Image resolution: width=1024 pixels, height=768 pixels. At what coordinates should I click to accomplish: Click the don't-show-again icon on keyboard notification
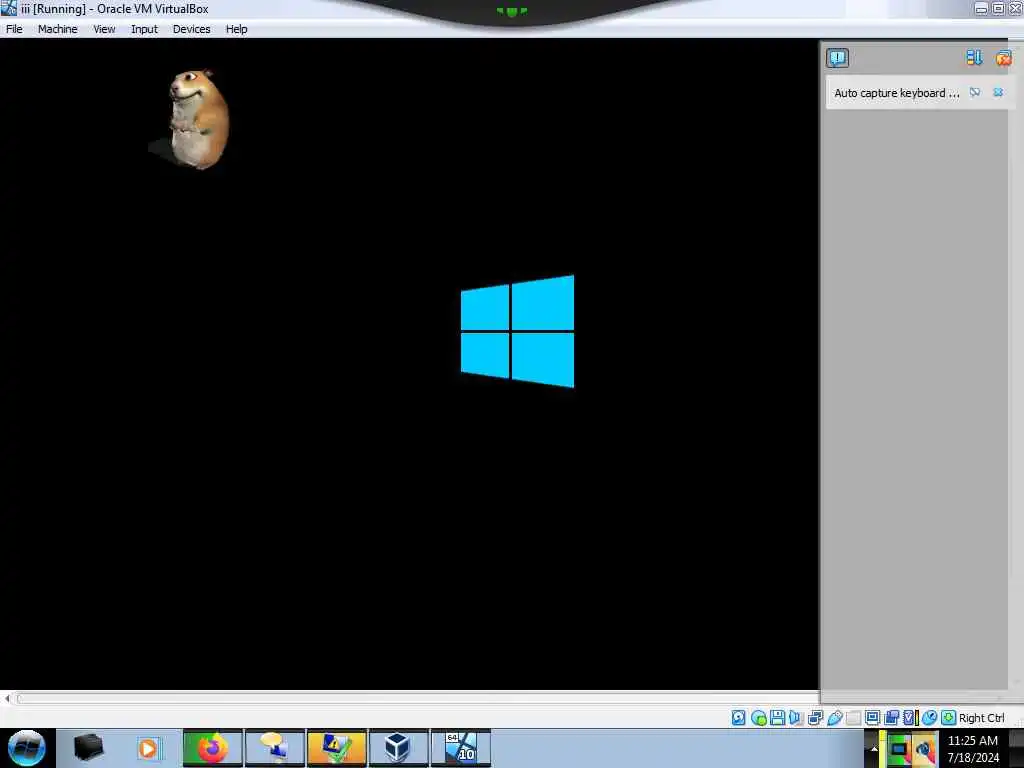pos(974,93)
